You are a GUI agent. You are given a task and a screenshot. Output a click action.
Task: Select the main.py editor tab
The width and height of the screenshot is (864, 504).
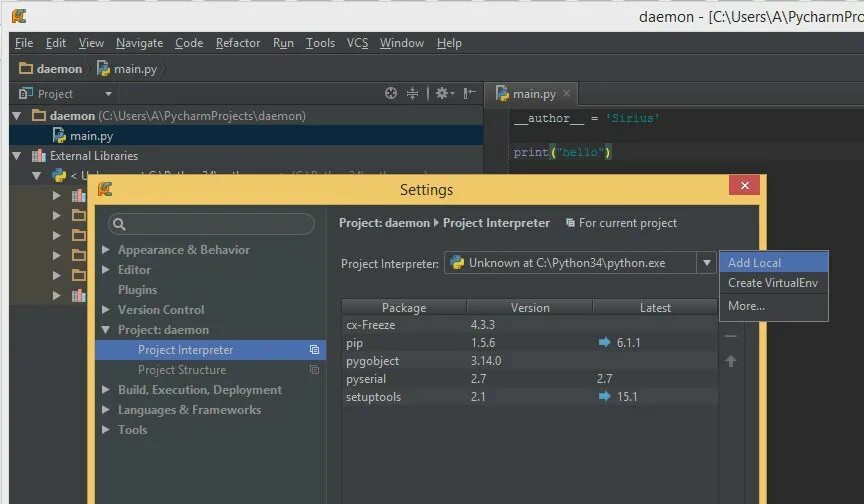[534, 94]
